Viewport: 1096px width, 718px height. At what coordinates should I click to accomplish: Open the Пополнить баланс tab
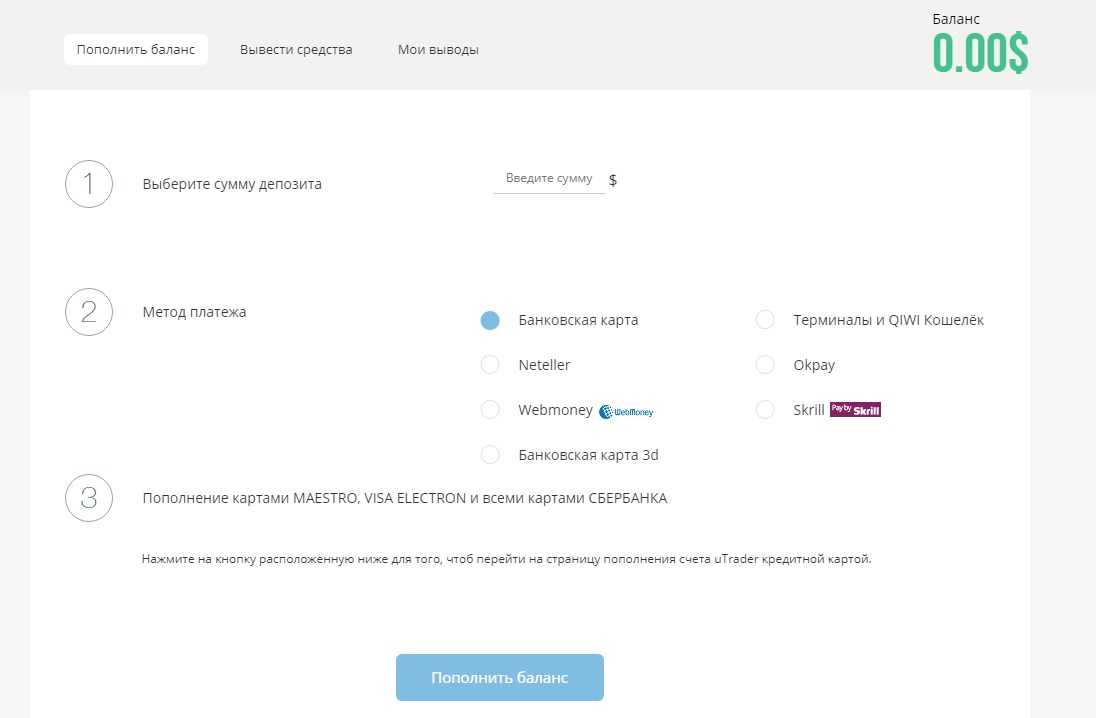tap(136, 50)
